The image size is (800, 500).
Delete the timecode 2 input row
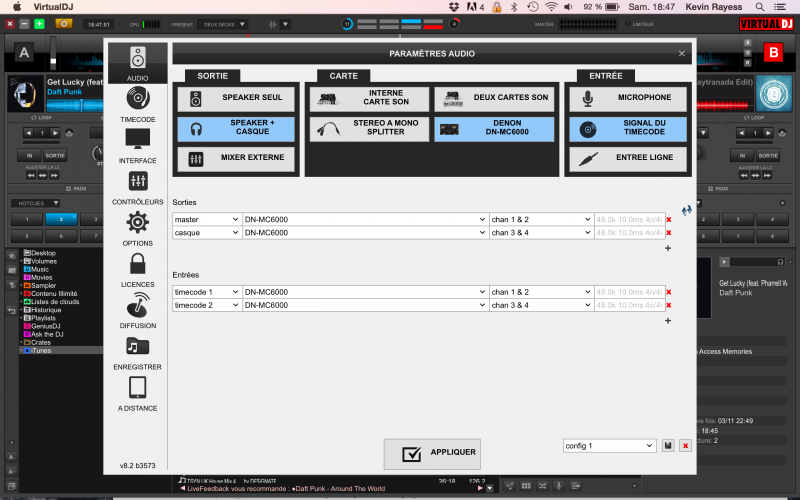tap(669, 306)
